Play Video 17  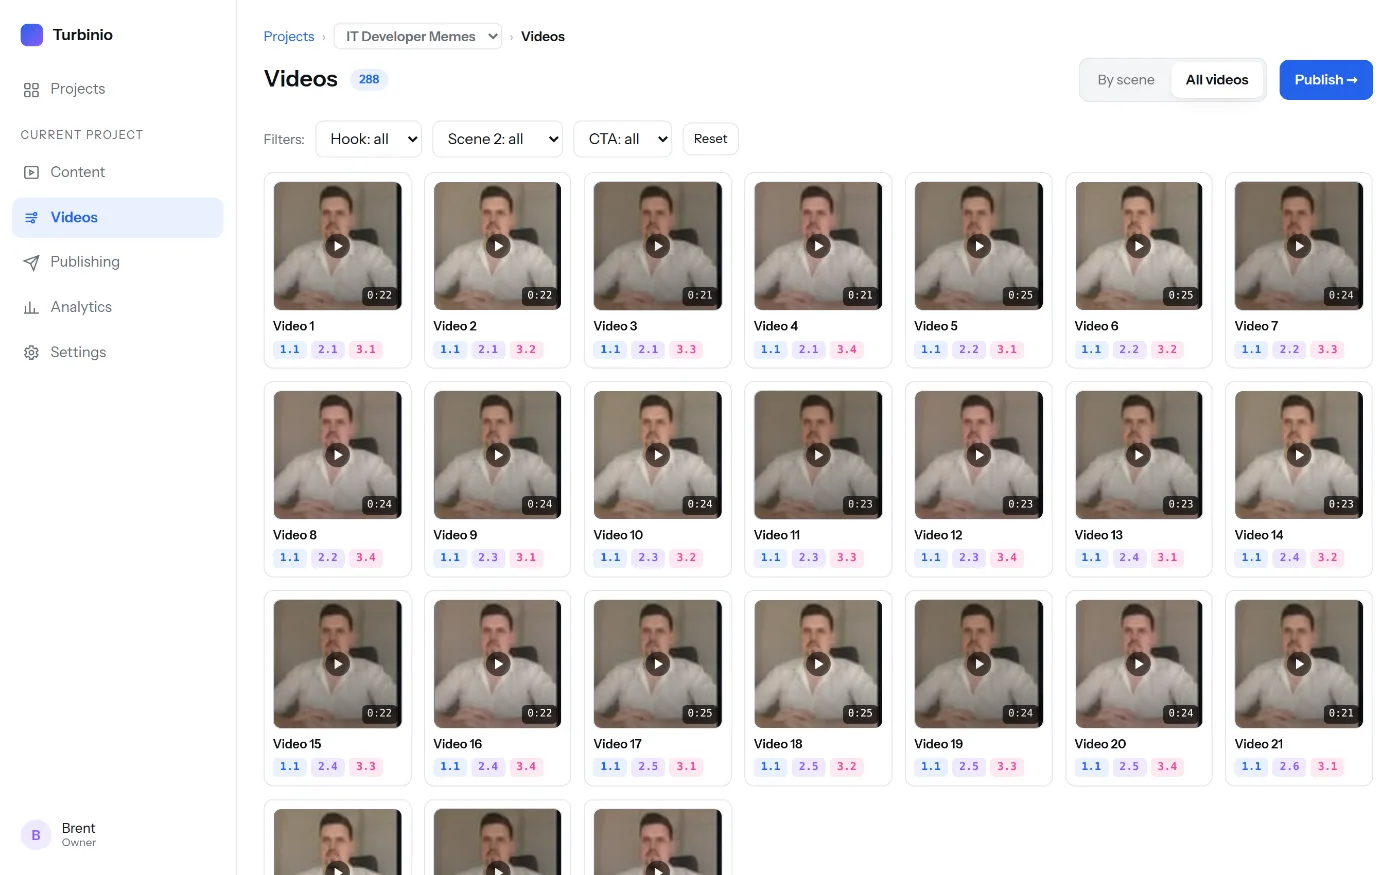tap(658, 664)
